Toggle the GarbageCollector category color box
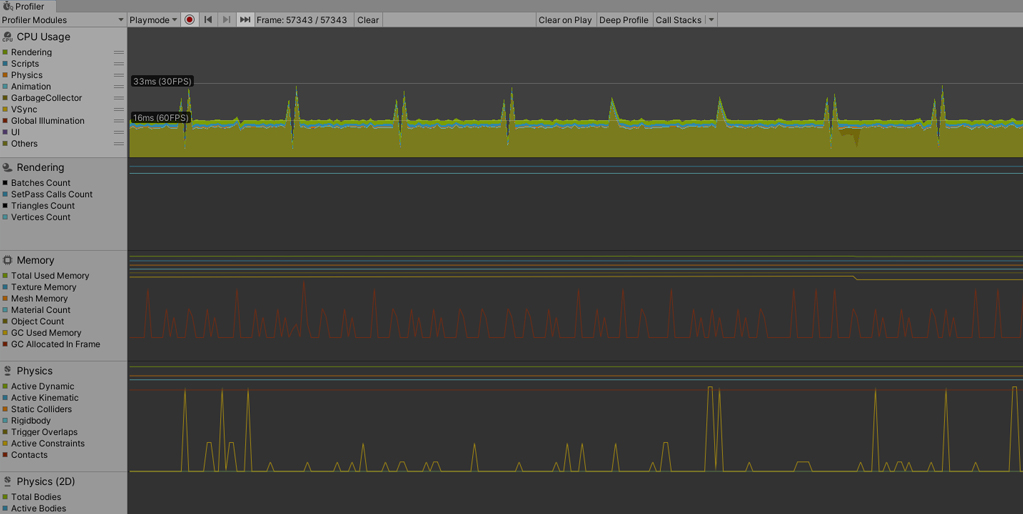Viewport: 1023px width, 514px height. coord(5,98)
